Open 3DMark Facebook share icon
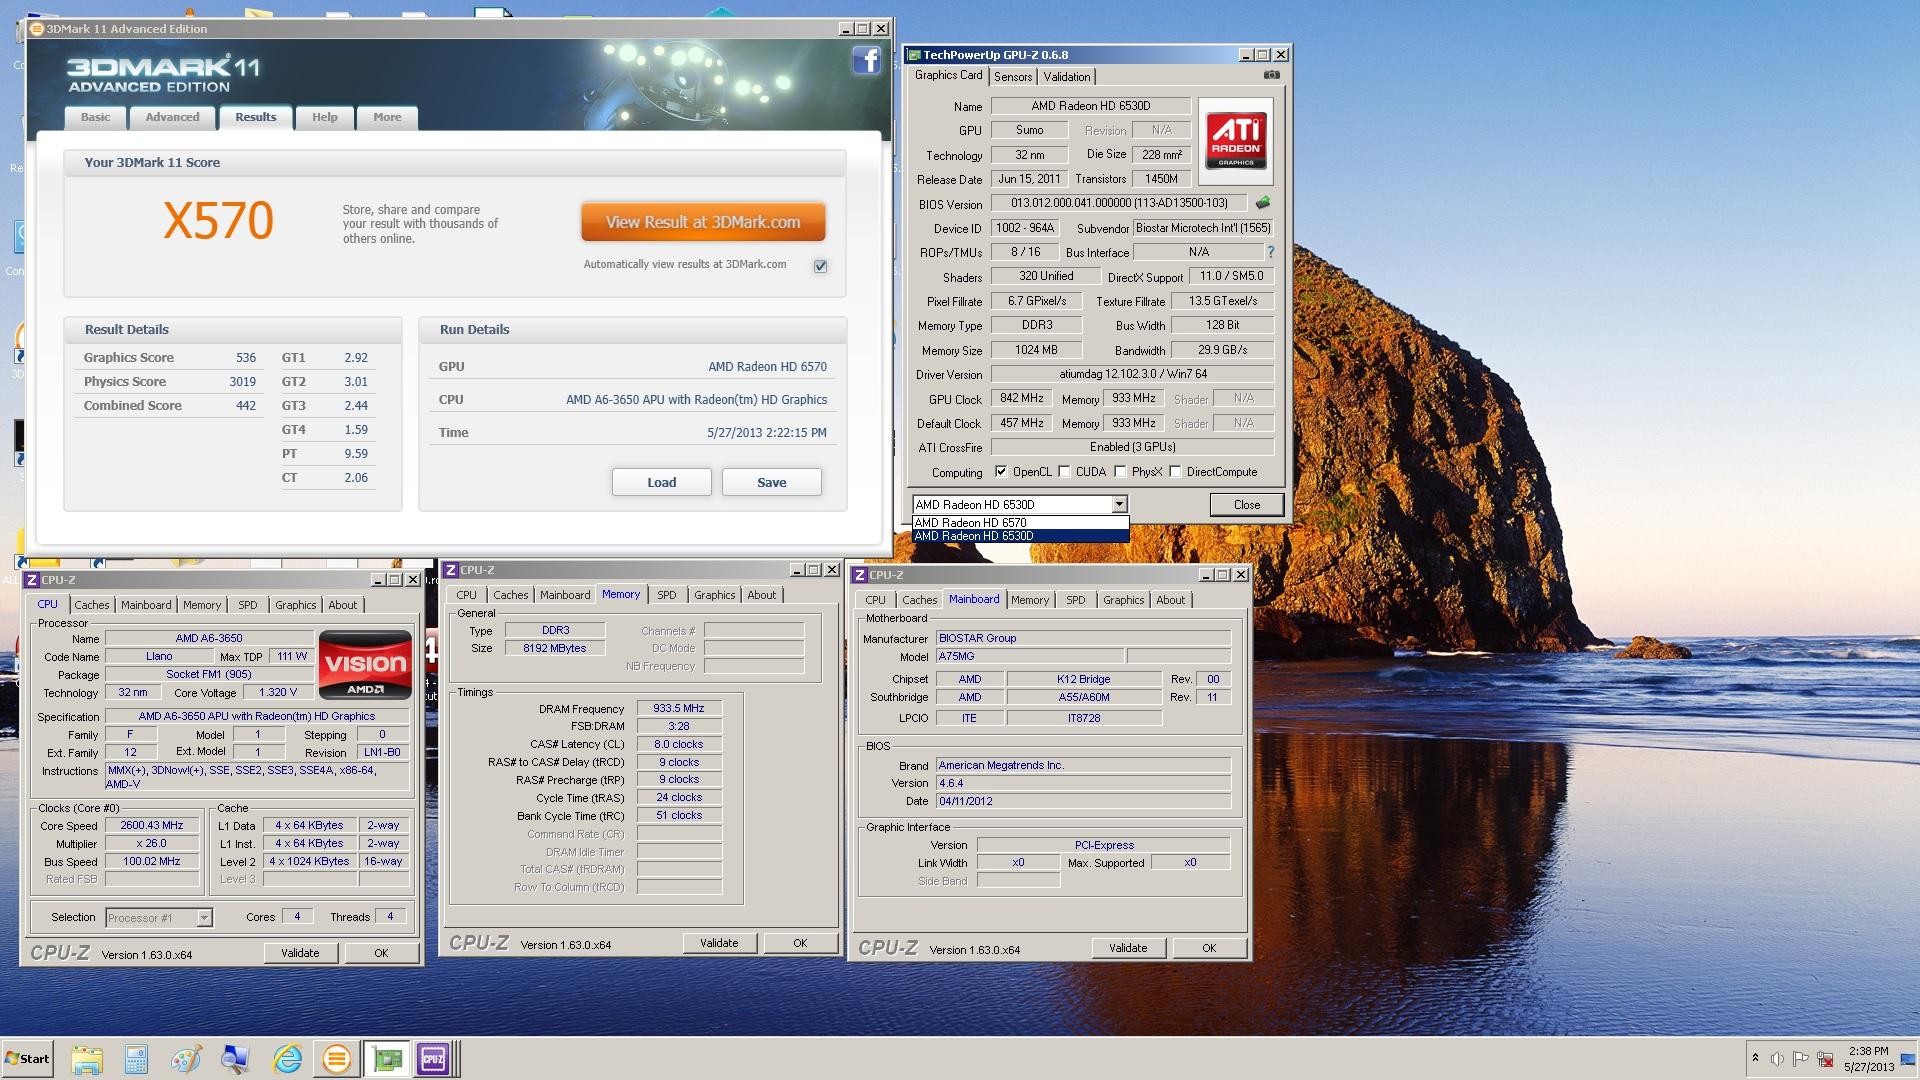 [866, 61]
